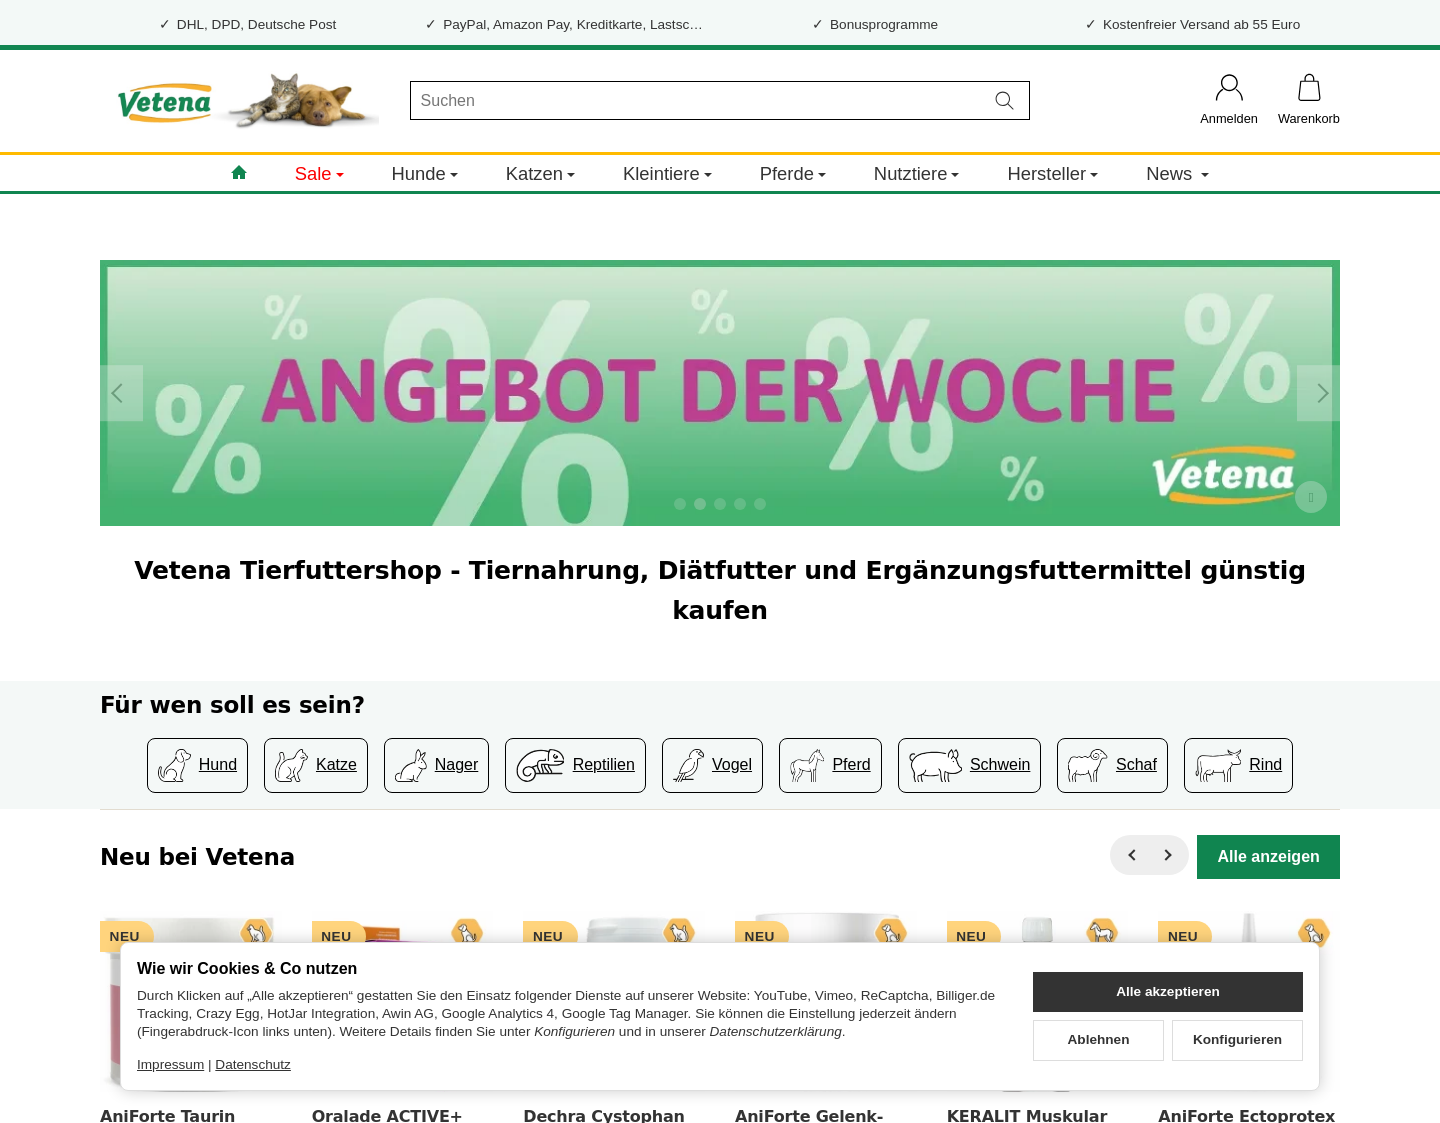Click 'PayPal, Amazon Pay, Kreditkarte' text

pyautogui.click(x=572, y=24)
